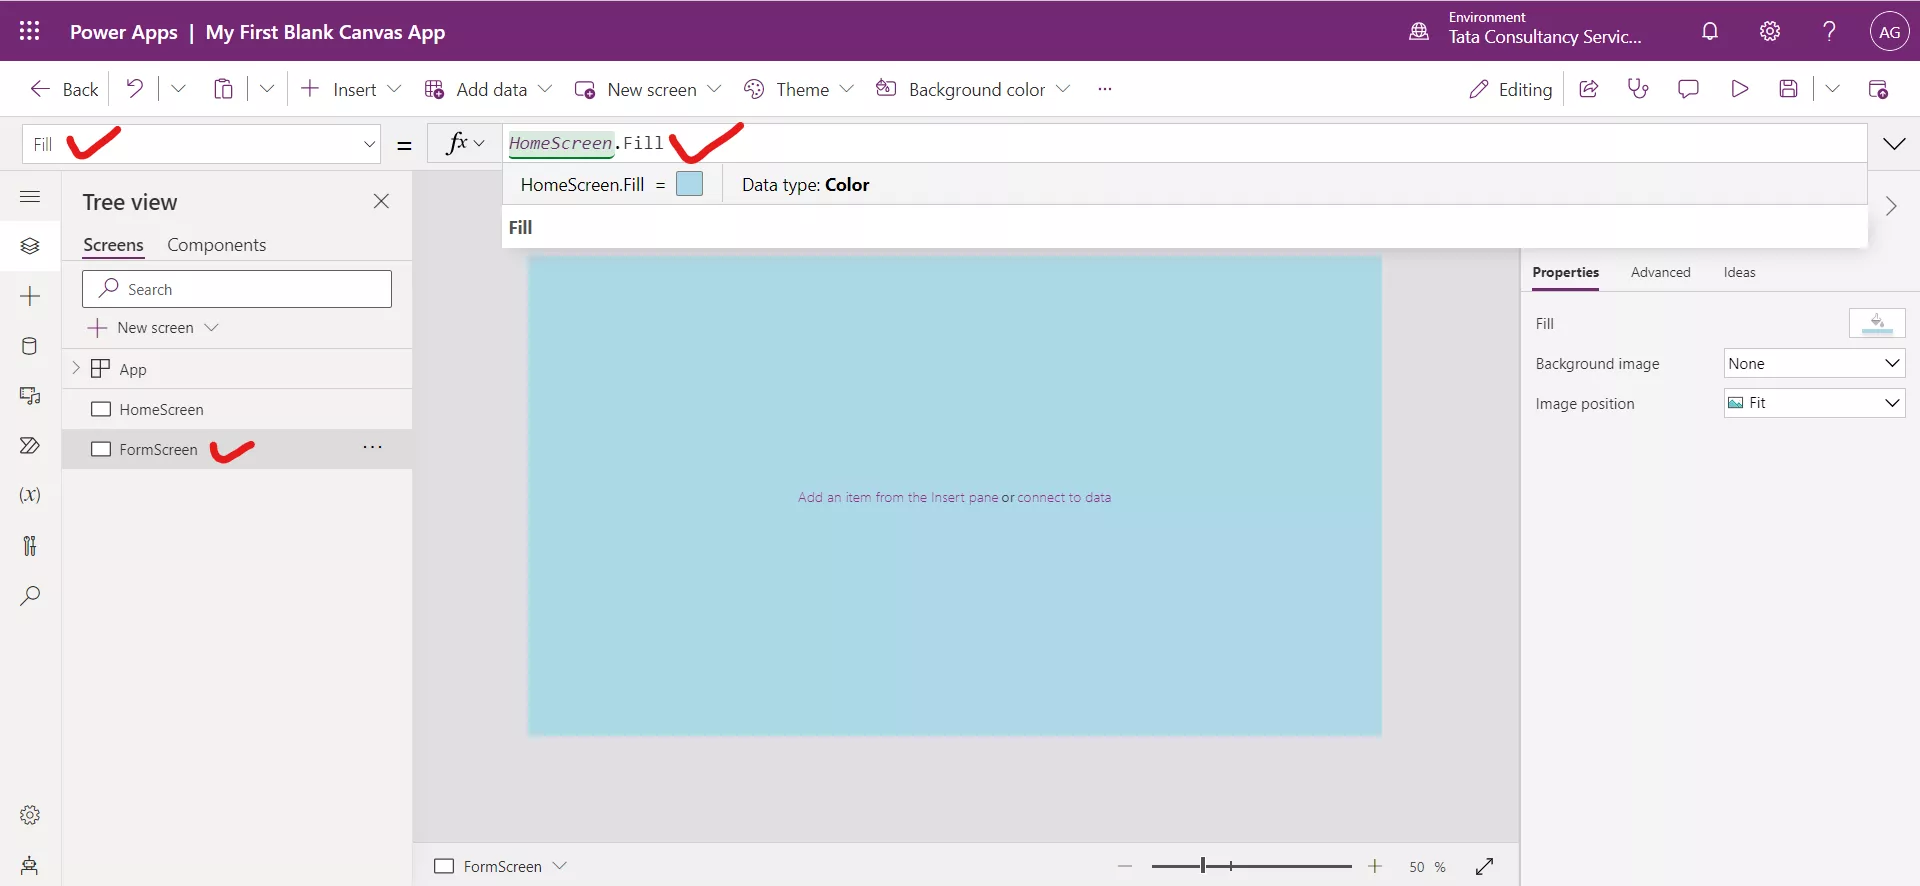Expand the paste options dropdown

[x=267, y=89]
